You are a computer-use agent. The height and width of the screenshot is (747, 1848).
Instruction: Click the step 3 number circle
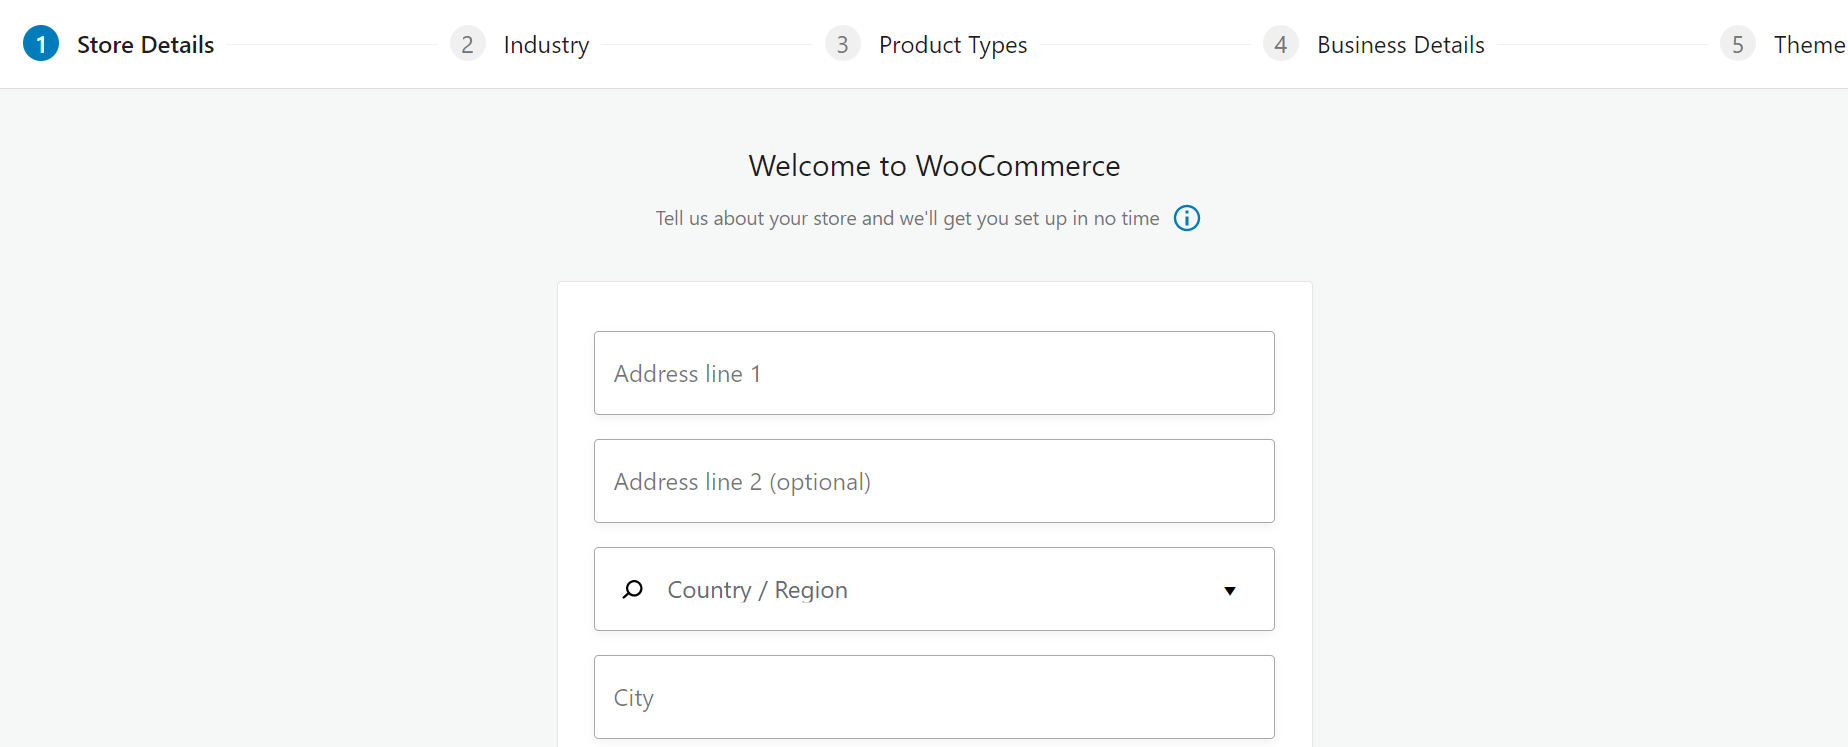tap(843, 44)
